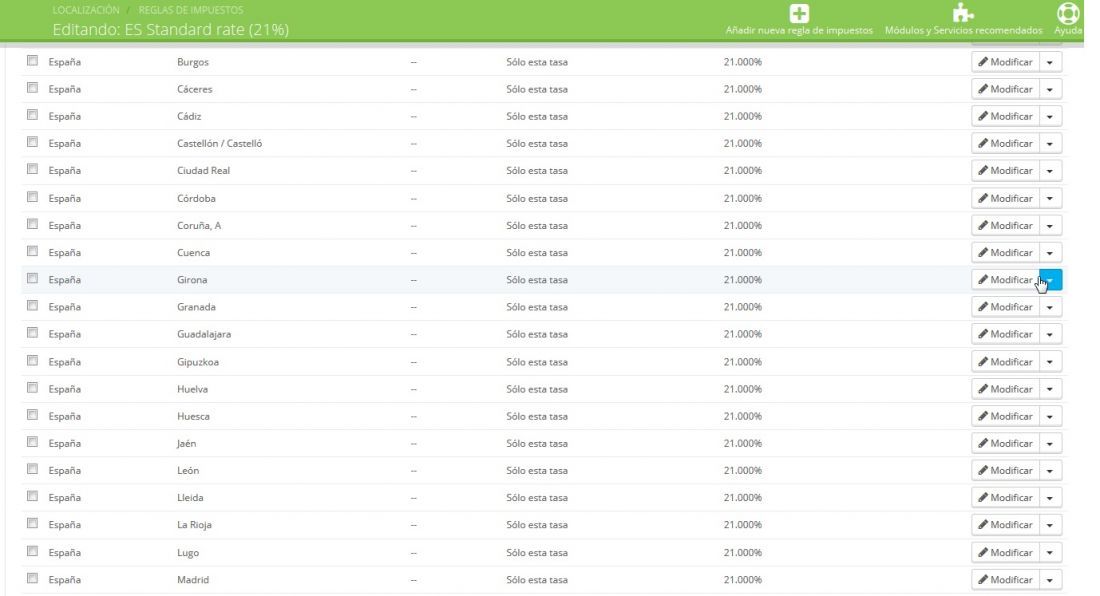Screen dimensions: 1100x596
Task: Click the Granada province name
Action: coord(196,307)
